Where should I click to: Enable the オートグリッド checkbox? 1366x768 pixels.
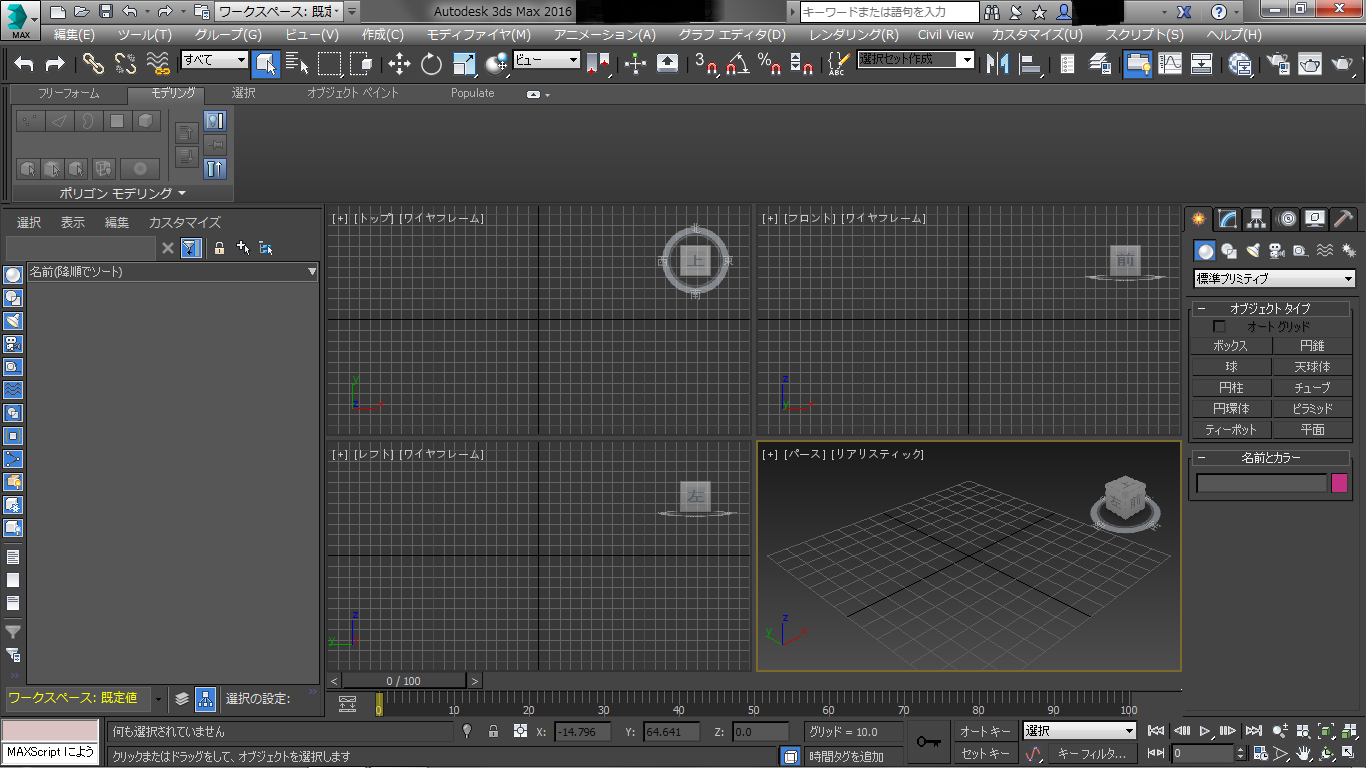tap(1219, 327)
